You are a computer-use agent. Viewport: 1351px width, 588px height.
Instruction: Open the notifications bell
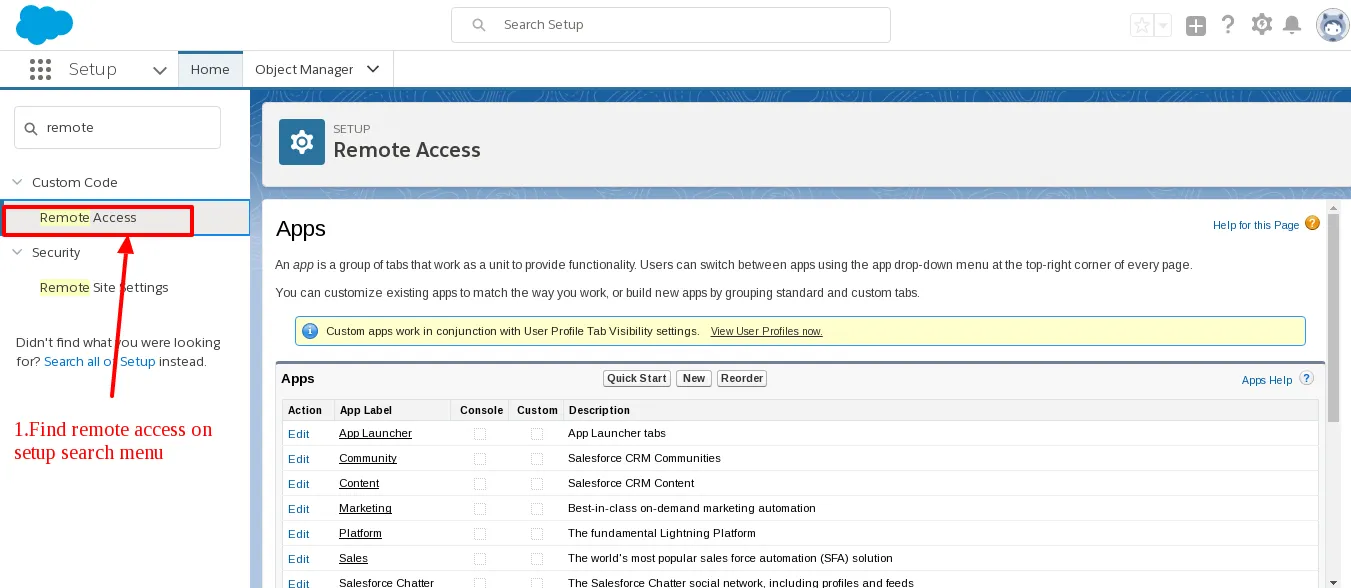[x=1292, y=25]
